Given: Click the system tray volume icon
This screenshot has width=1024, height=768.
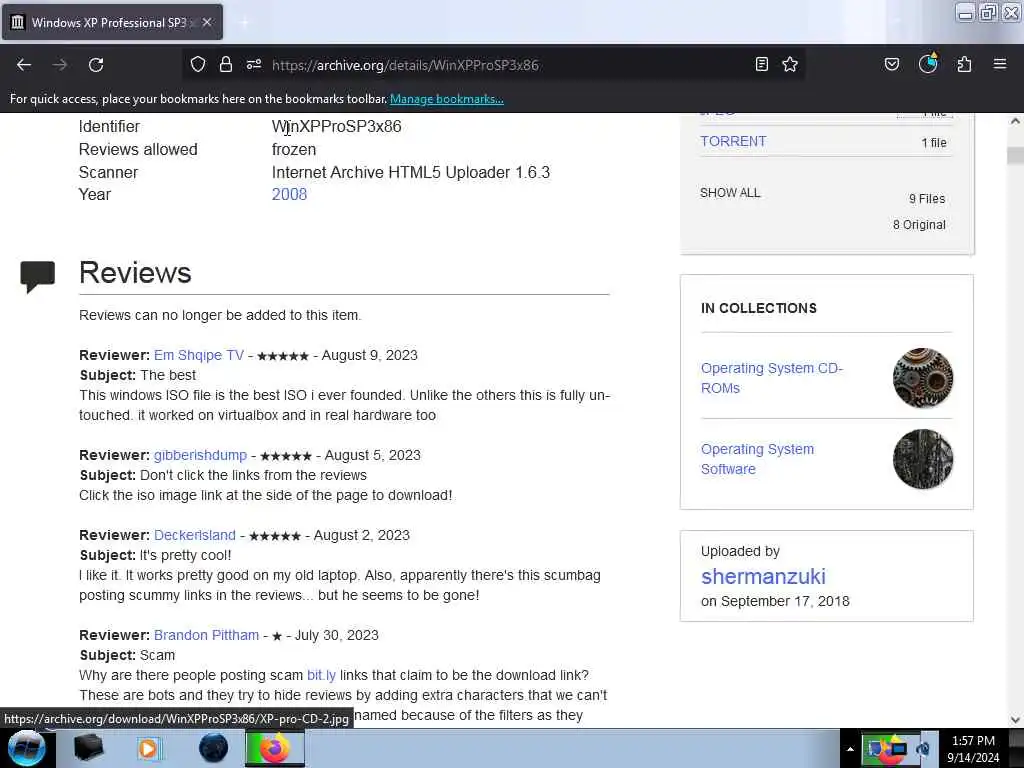Looking at the screenshot, I should click(x=923, y=749).
